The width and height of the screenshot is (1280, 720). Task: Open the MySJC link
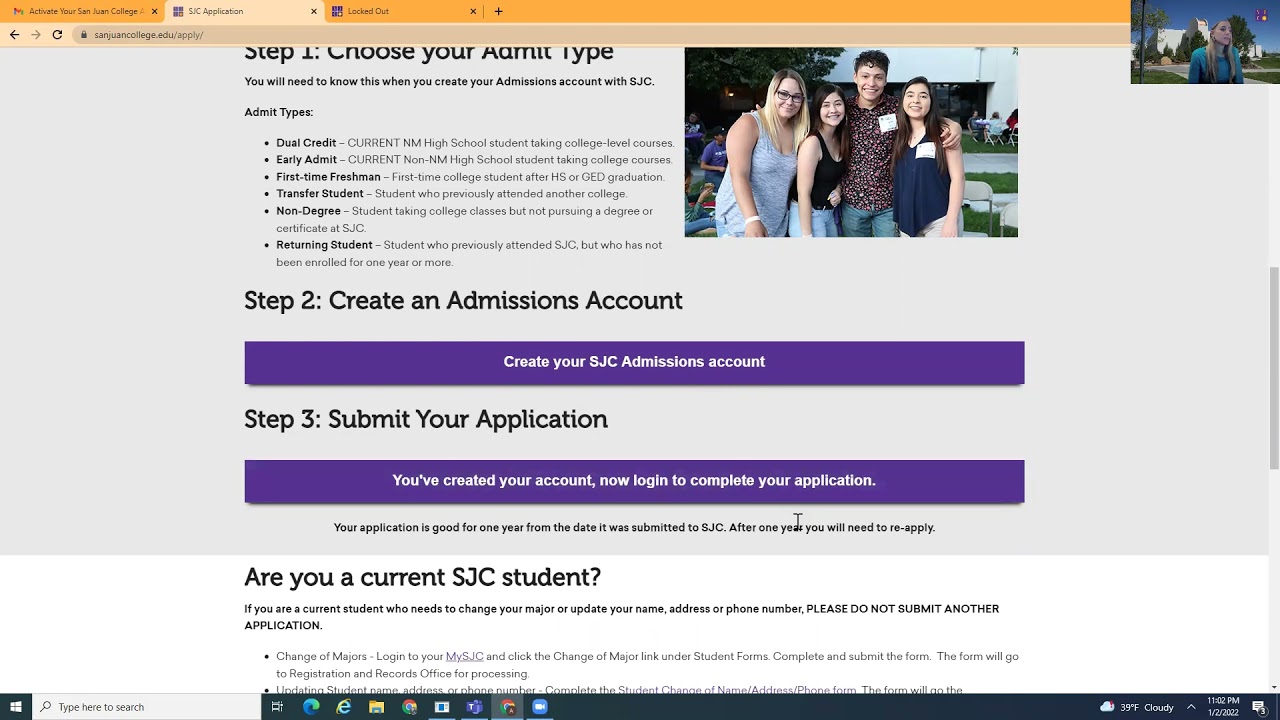464,656
